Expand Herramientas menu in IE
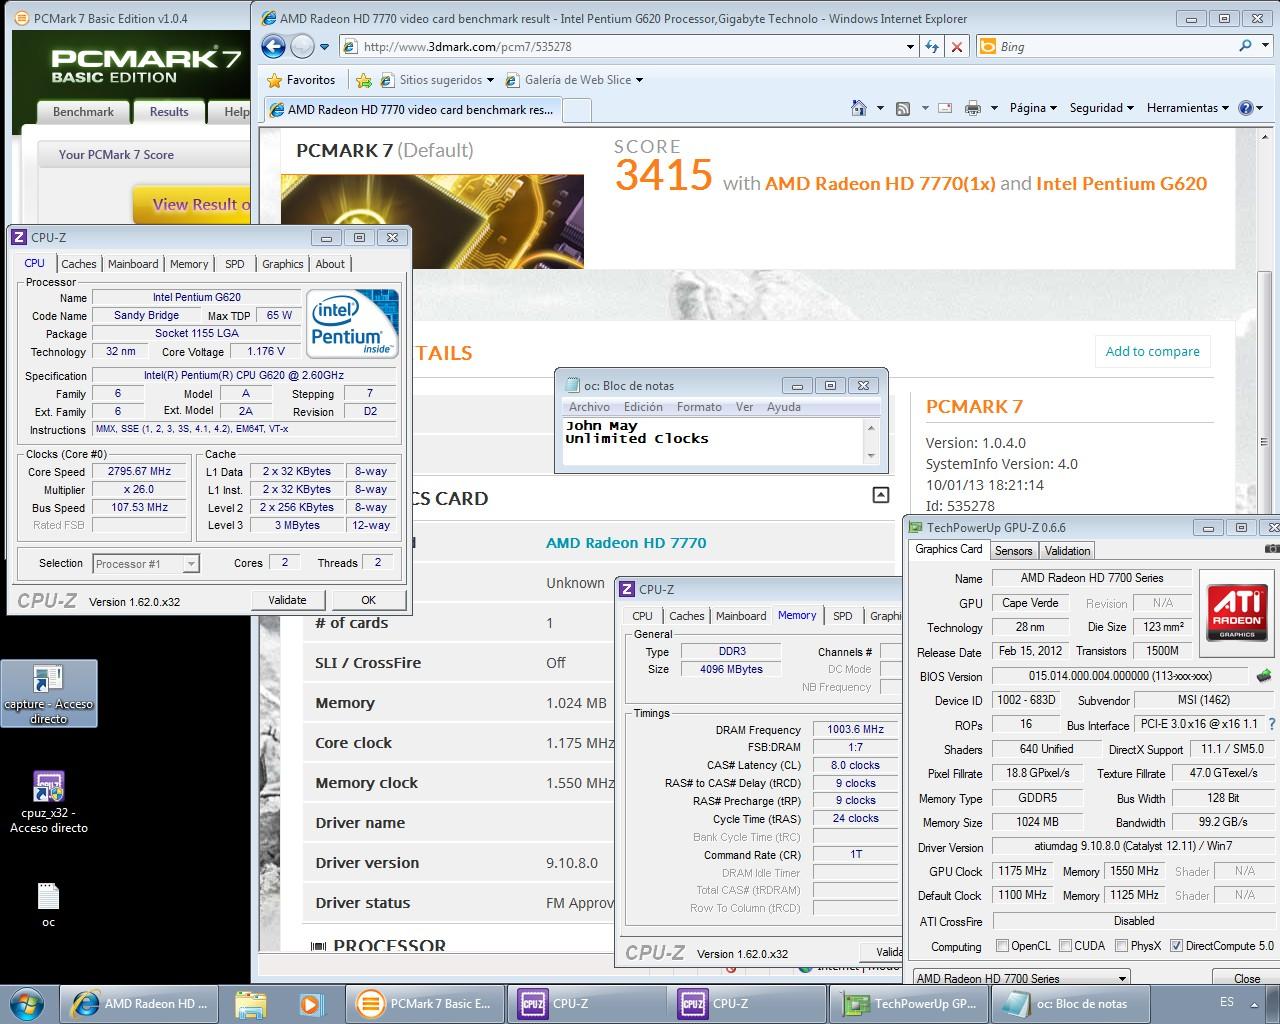This screenshot has height=1024, width=1280. 1187,108
